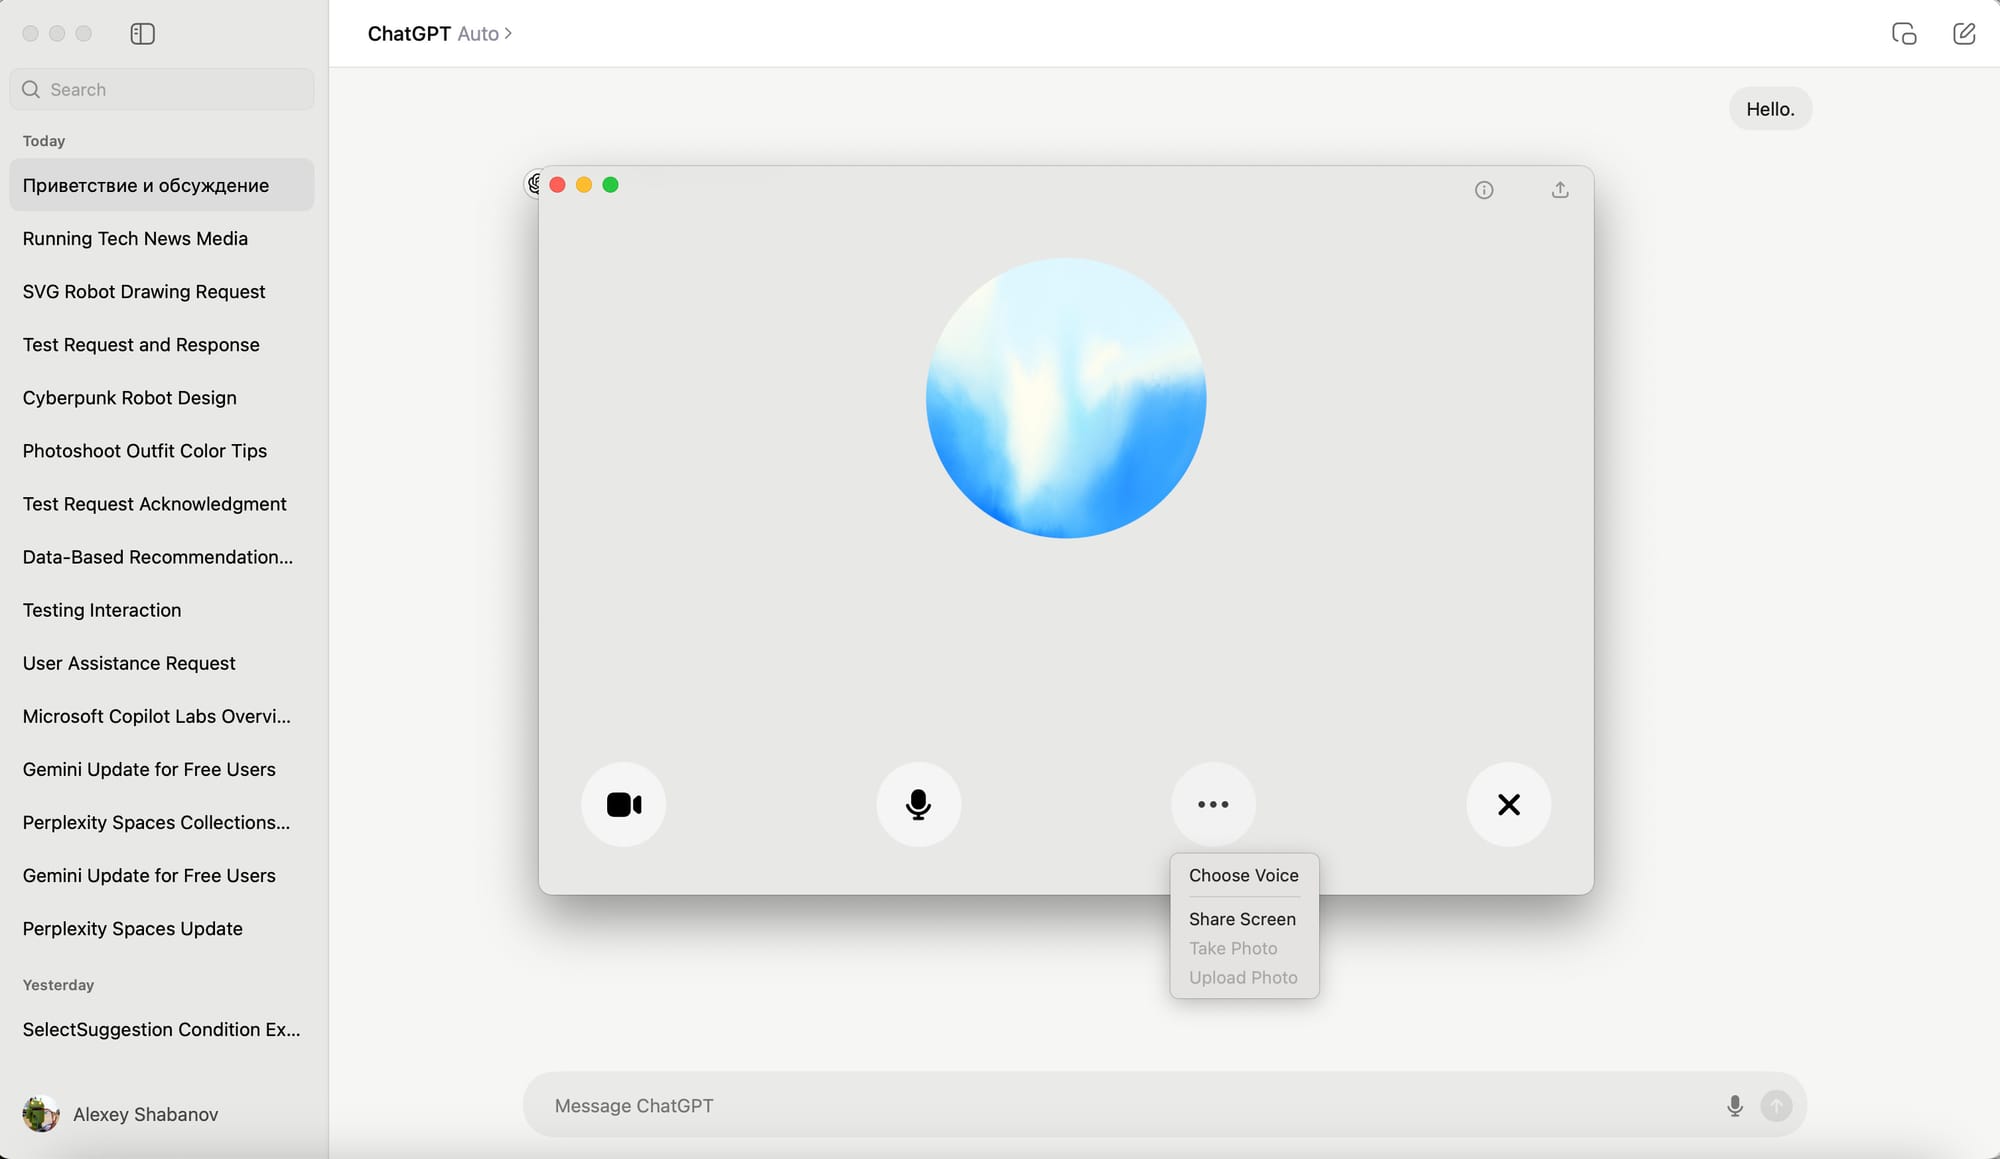Mute the microphone in the voice call
Viewport: 2000px width, 1159px height.
click(918, 804)
